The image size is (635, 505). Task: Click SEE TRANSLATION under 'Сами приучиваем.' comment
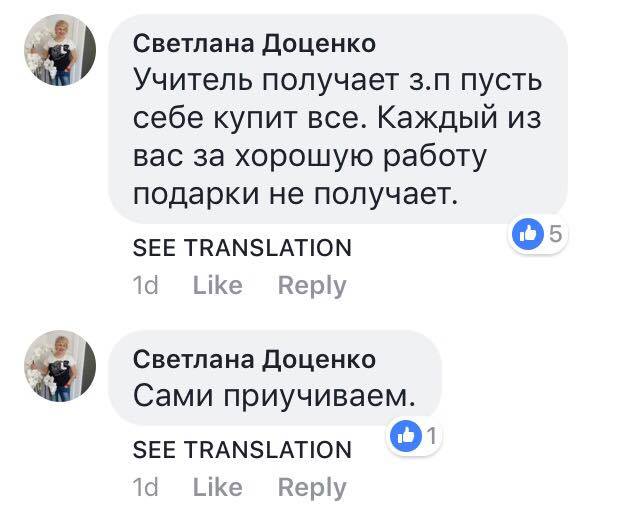[x=242, y=450]
